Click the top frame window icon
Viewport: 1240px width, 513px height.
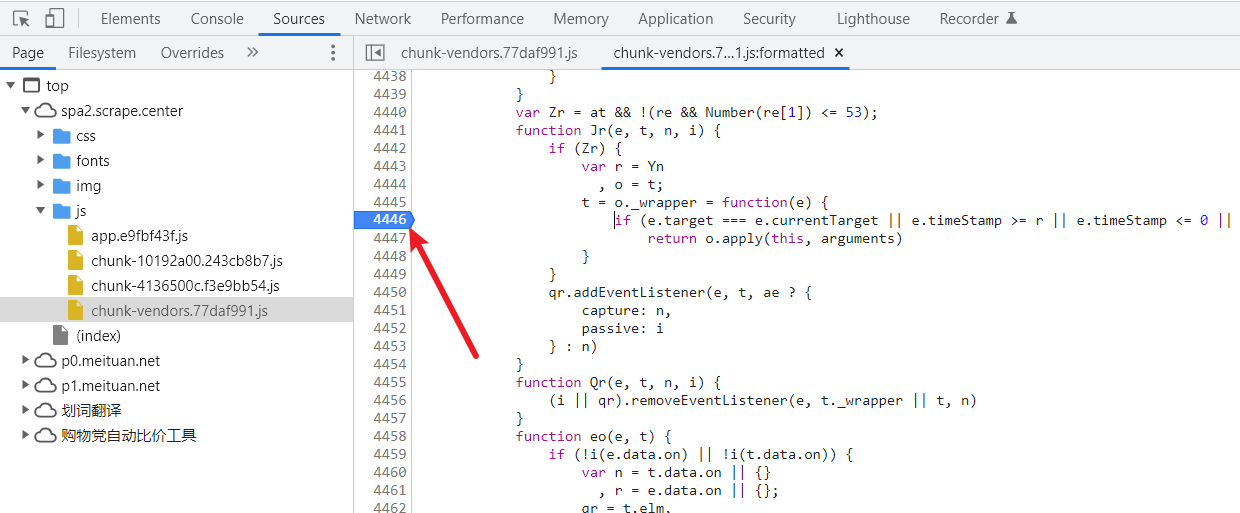31,86
